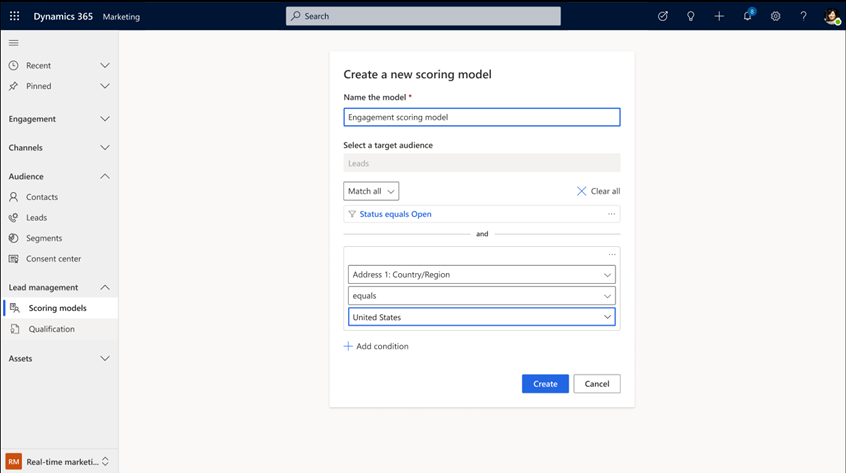Click the Cancel button
This screenshot has width=846, height=473.
tap(597, 384)
